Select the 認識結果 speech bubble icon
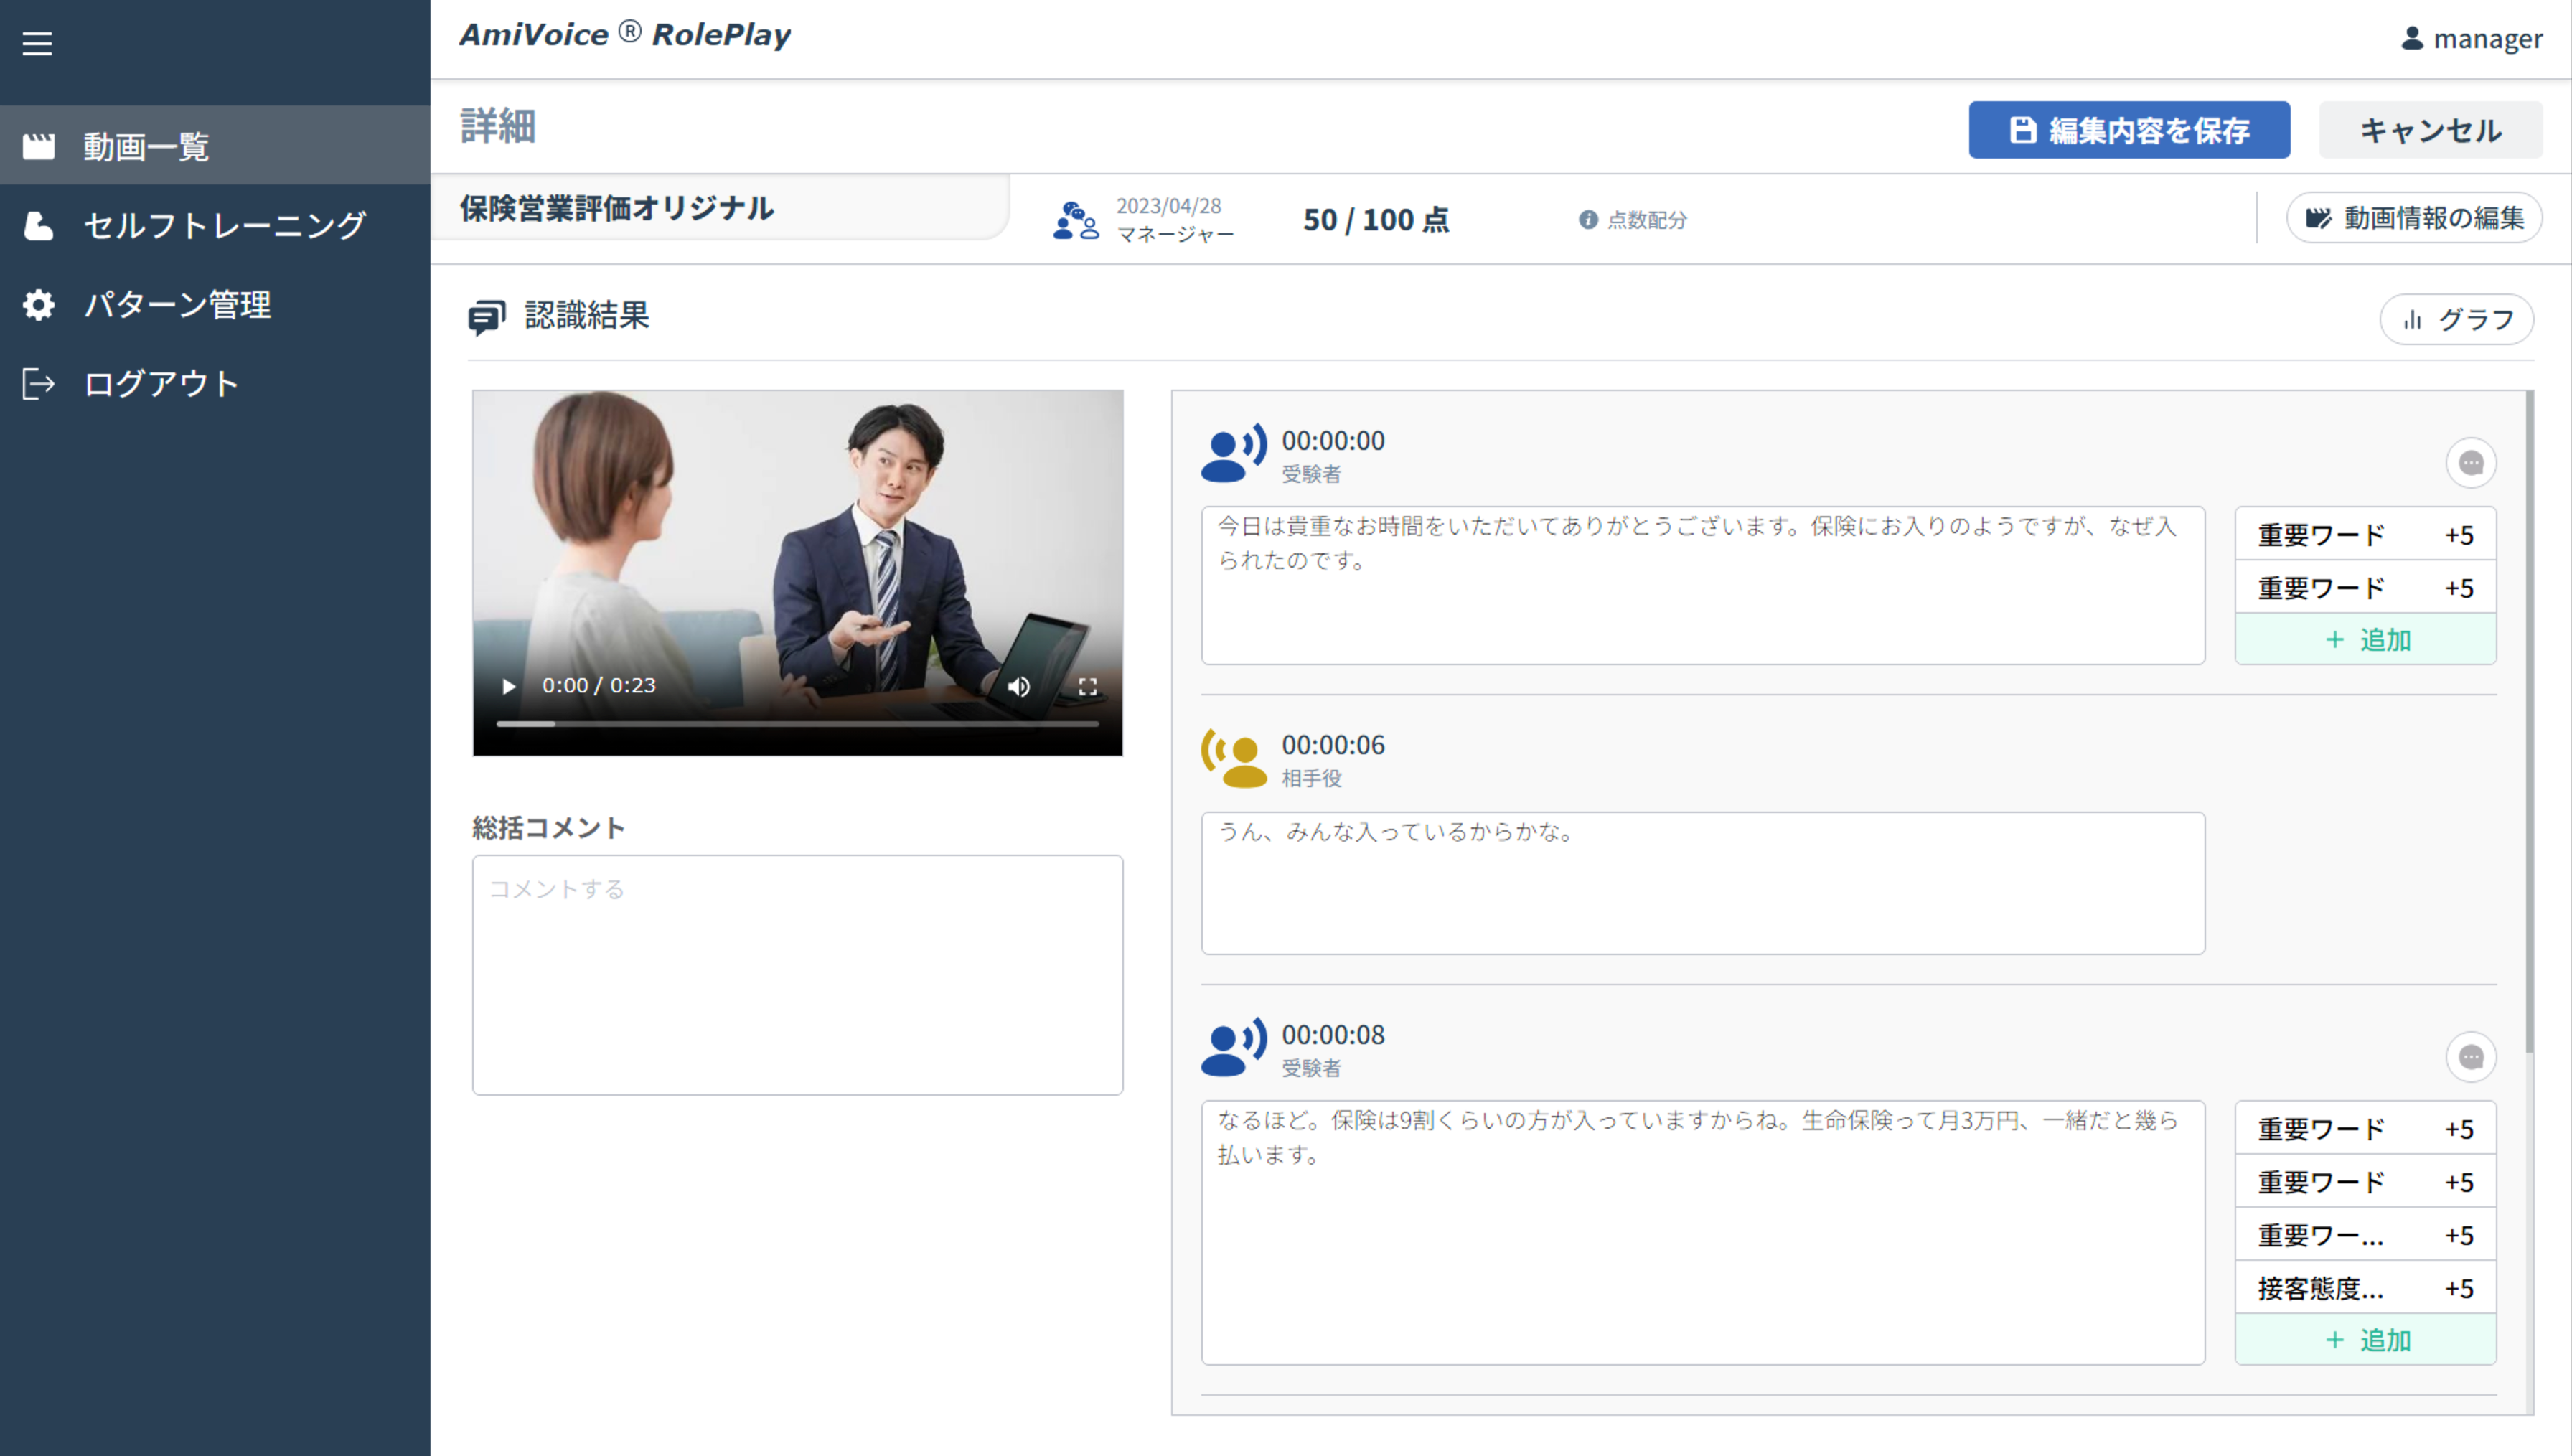Image resolution: width=2572 pixels, height=1456 pixels. 487,317
